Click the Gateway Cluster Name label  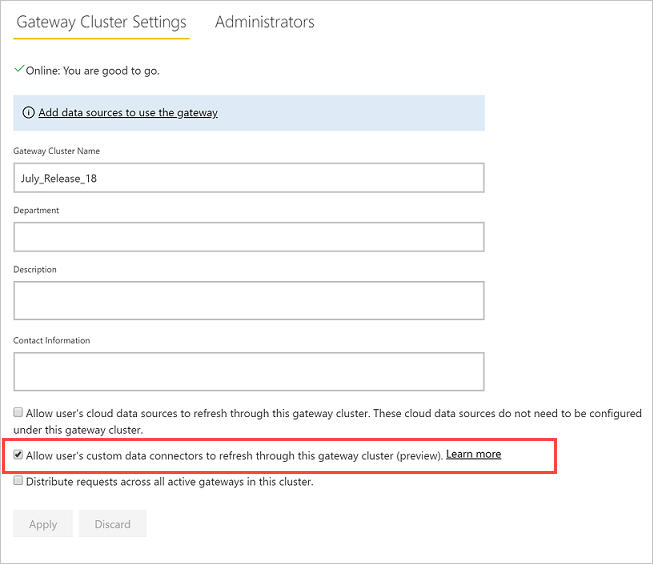pyautogui.click(x=57, y=151)
